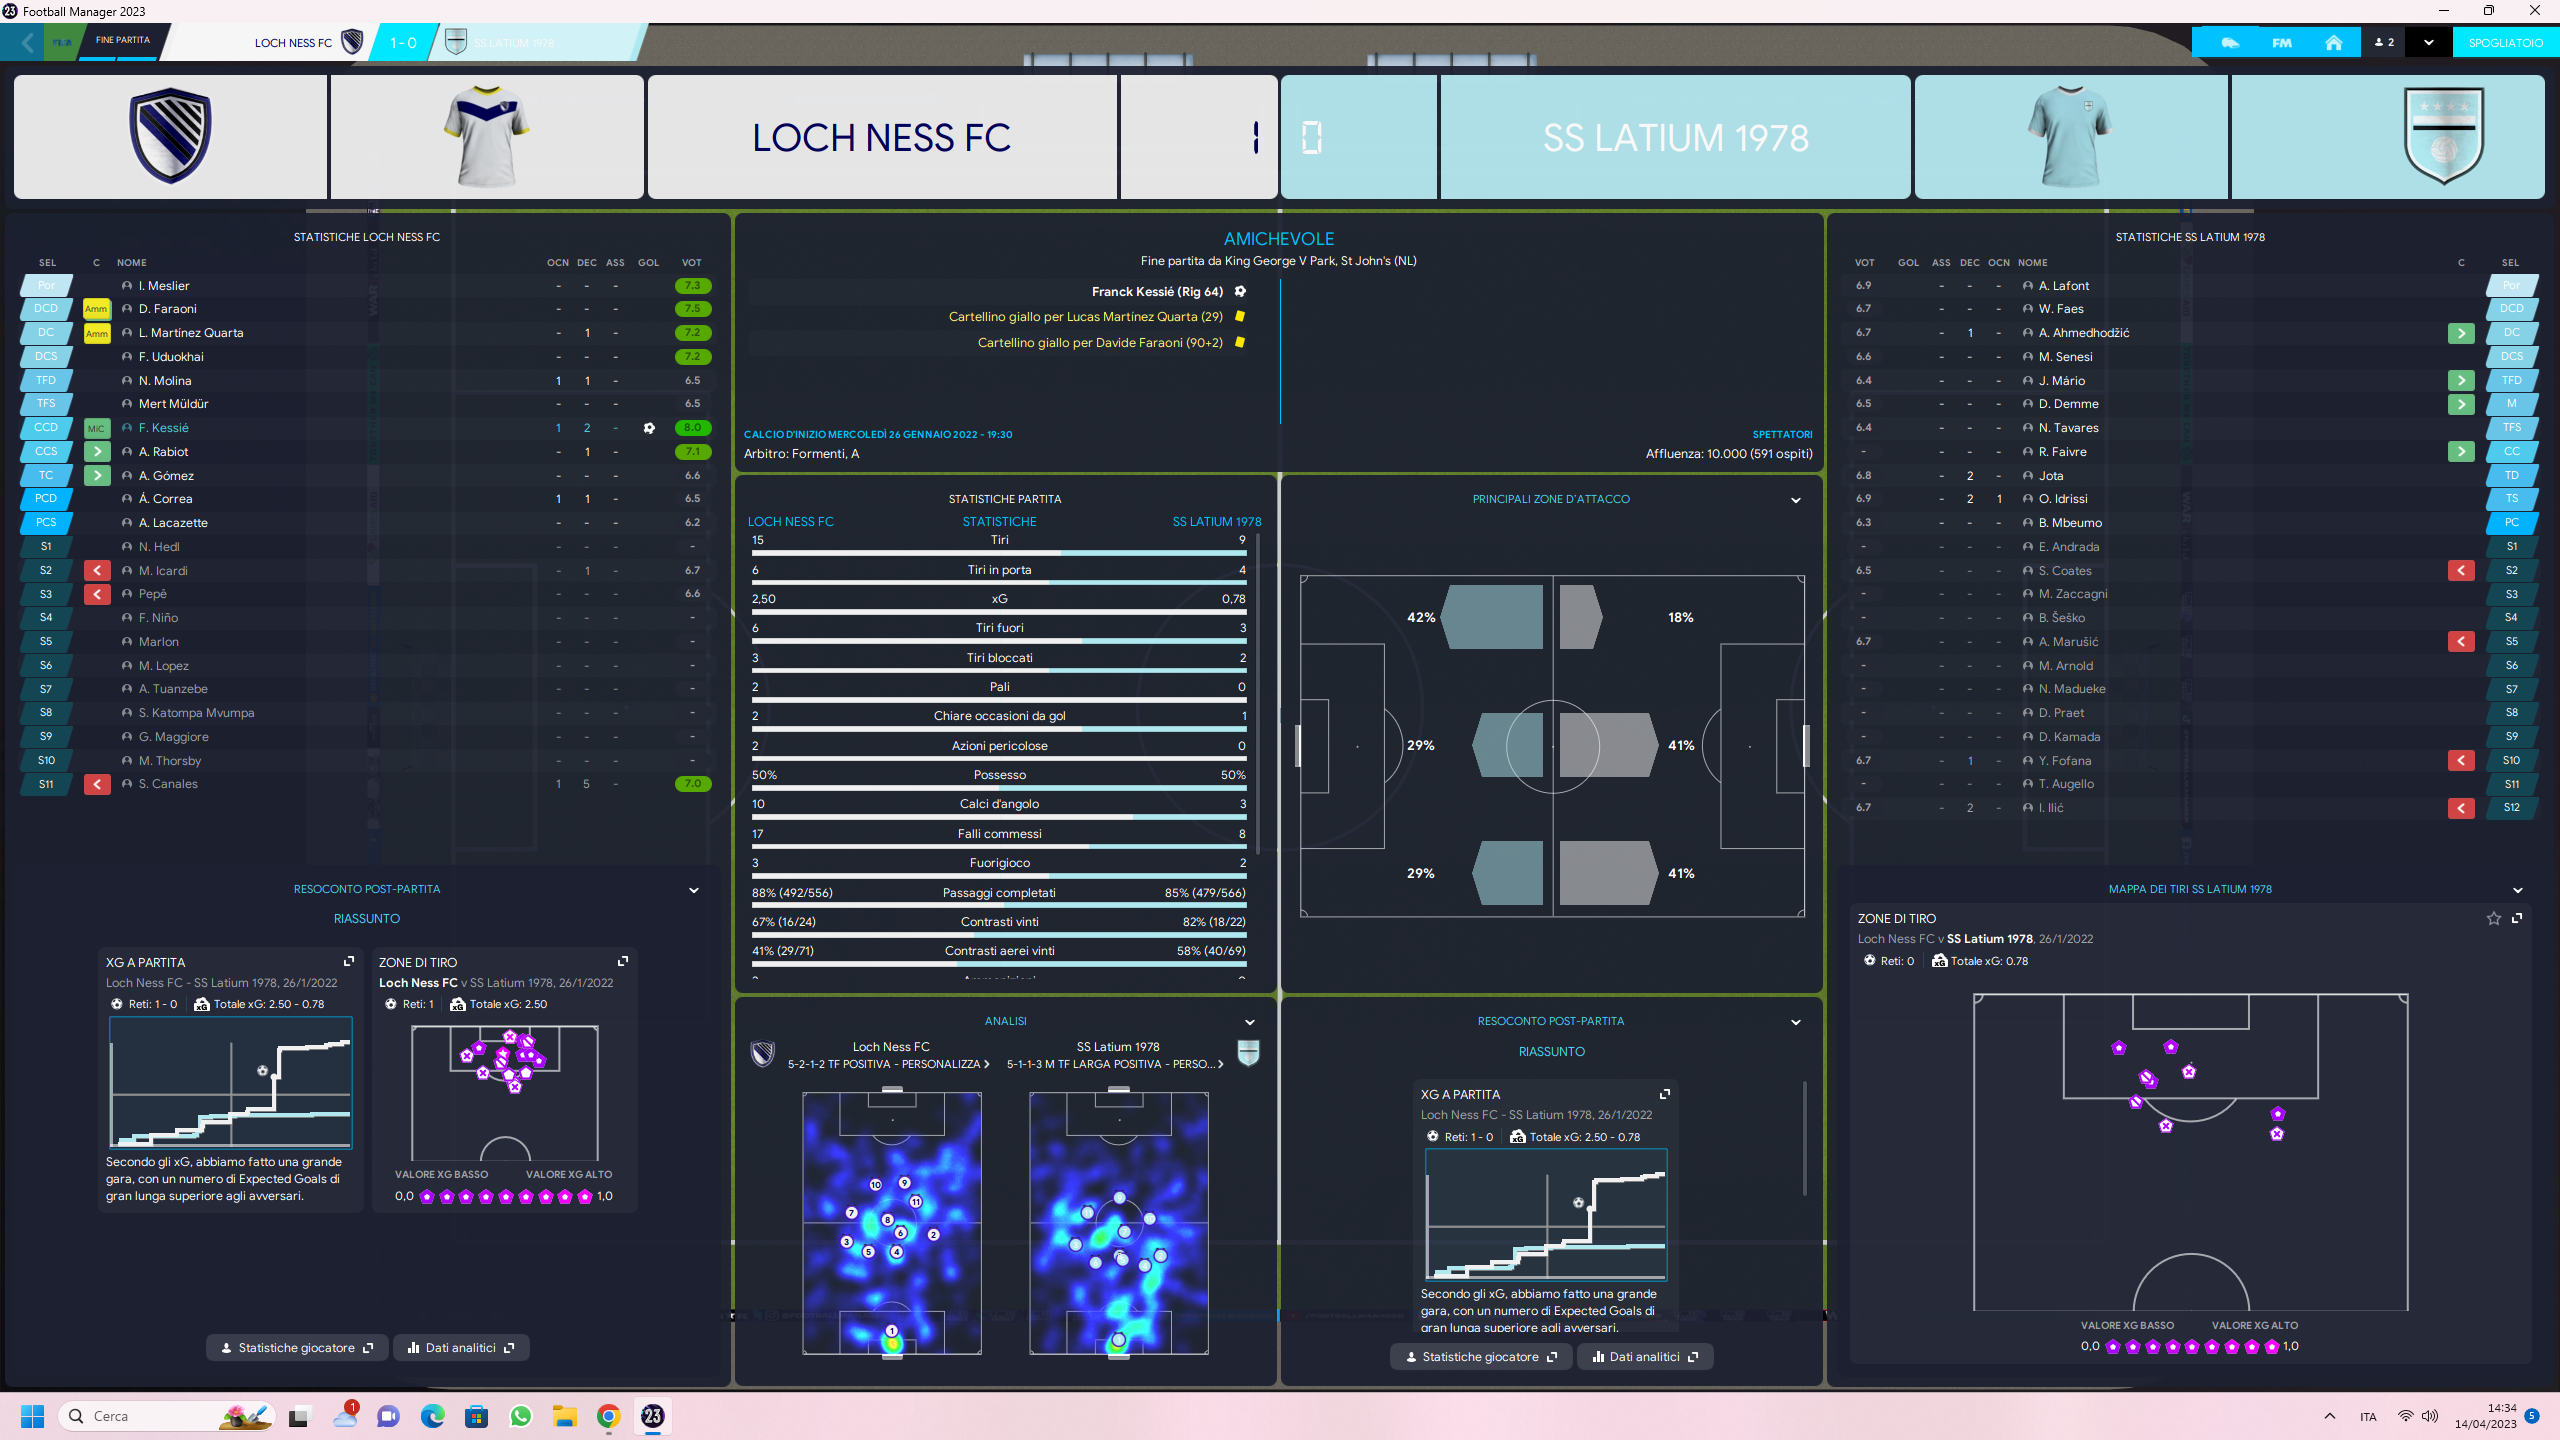Toggle substitution arrow for M. Icardi

pyautogui.click(x=97, y=570)
